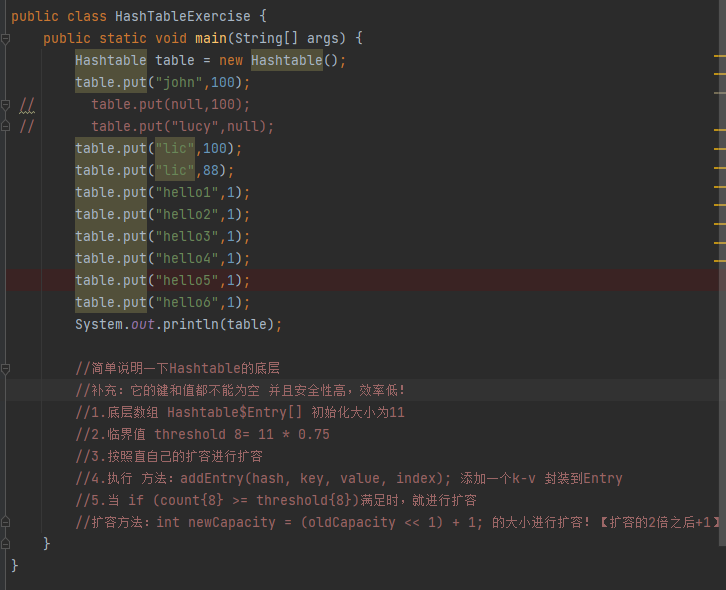Click the Hashtable type declaration
The image size is (726, 590).
pyautogui.click(x=111, y=60)
